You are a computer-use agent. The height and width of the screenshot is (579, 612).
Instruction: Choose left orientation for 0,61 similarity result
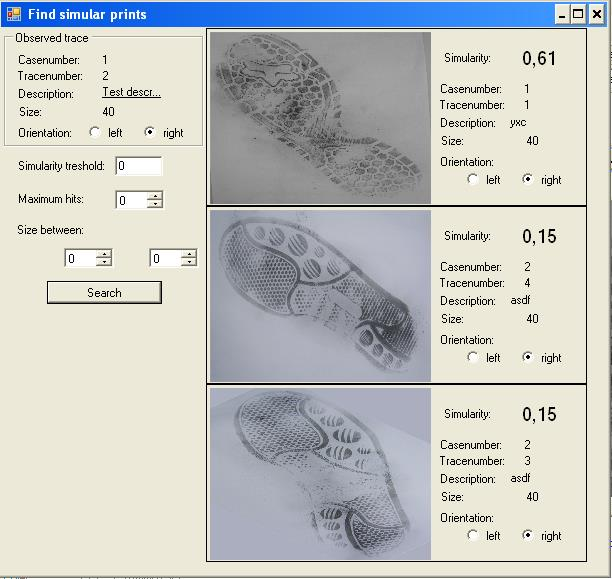point(472,179)
